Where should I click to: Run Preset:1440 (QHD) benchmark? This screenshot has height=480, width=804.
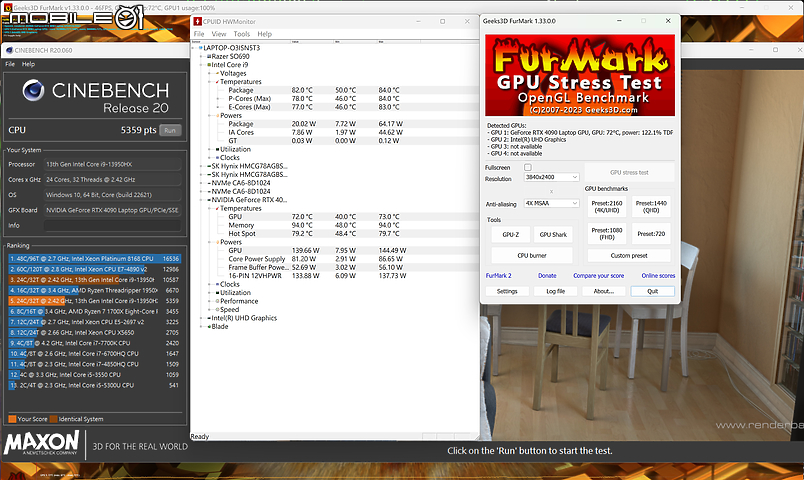[651, 207]
